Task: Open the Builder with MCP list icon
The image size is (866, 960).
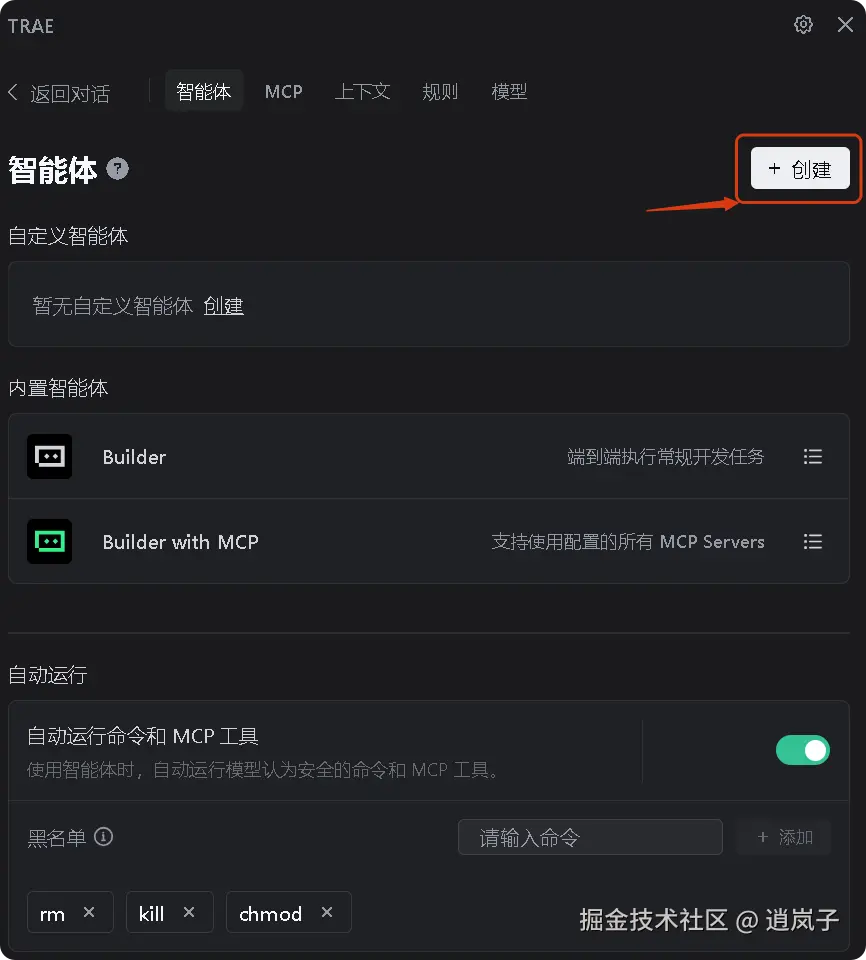Action: tap(813, 542)
